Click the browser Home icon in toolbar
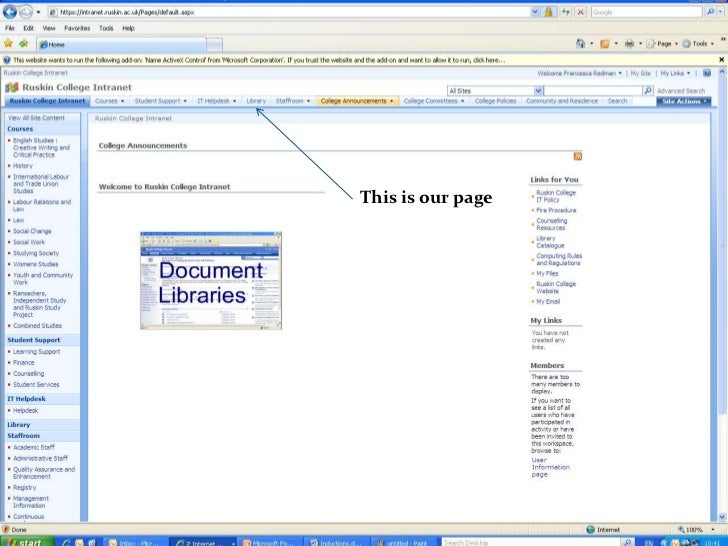728x546 pixels. coord(580,44)
